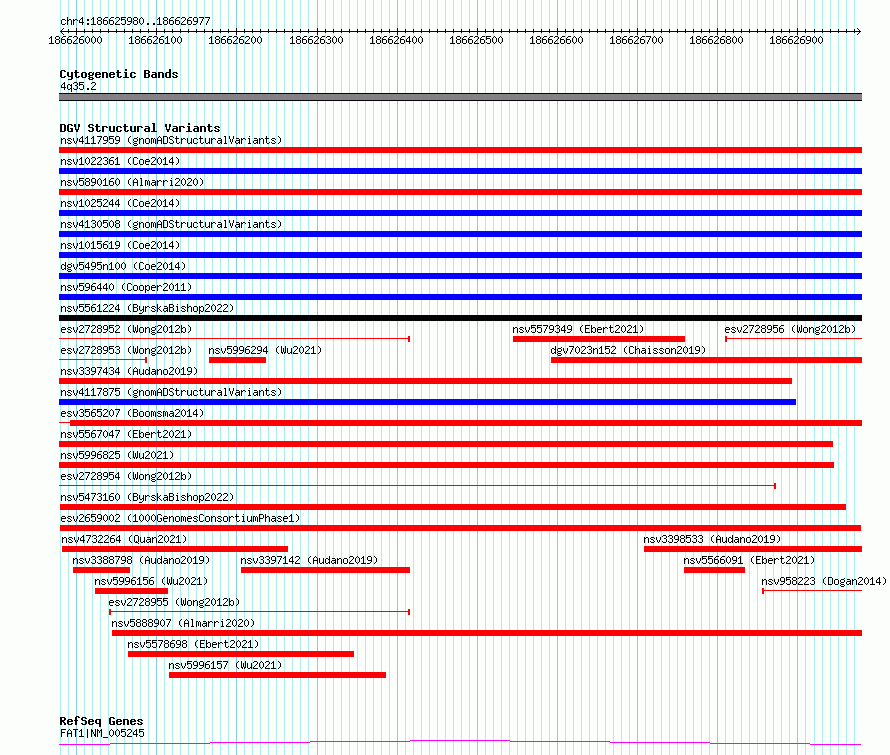This screenshot has width=890, height=755.
Task: Select nsv5996157 (Wu2021) label
Action: [225, 665]
